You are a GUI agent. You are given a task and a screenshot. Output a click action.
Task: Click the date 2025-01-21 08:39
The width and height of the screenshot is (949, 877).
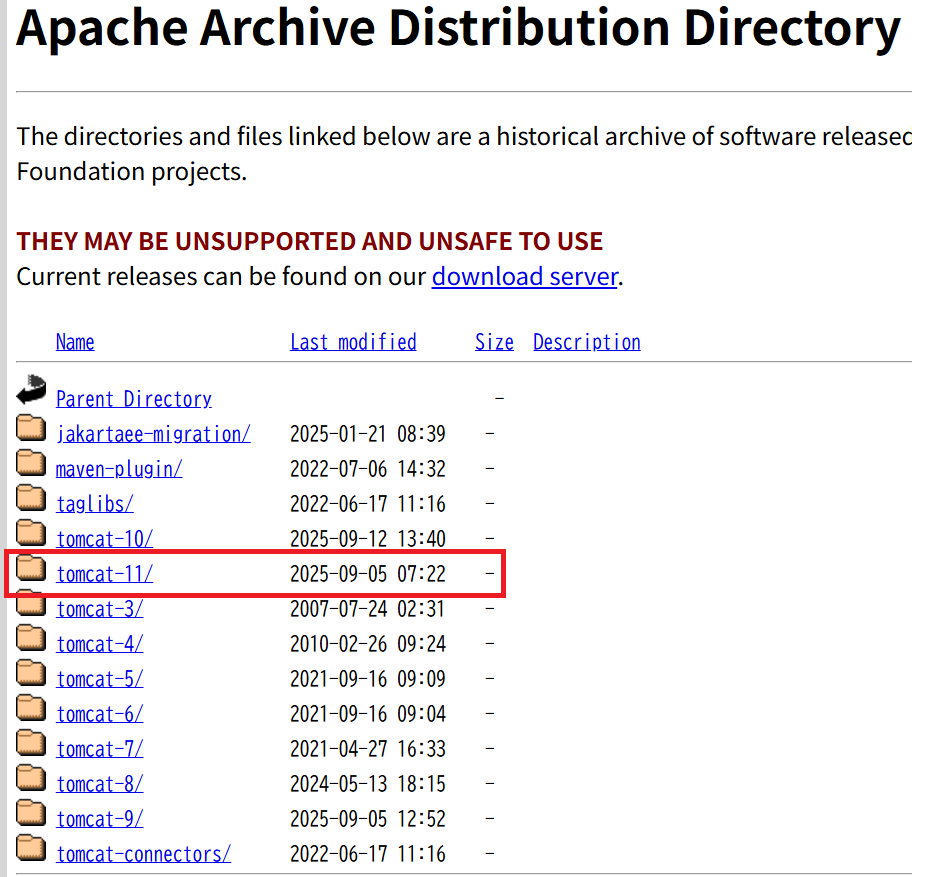(367, 434)
